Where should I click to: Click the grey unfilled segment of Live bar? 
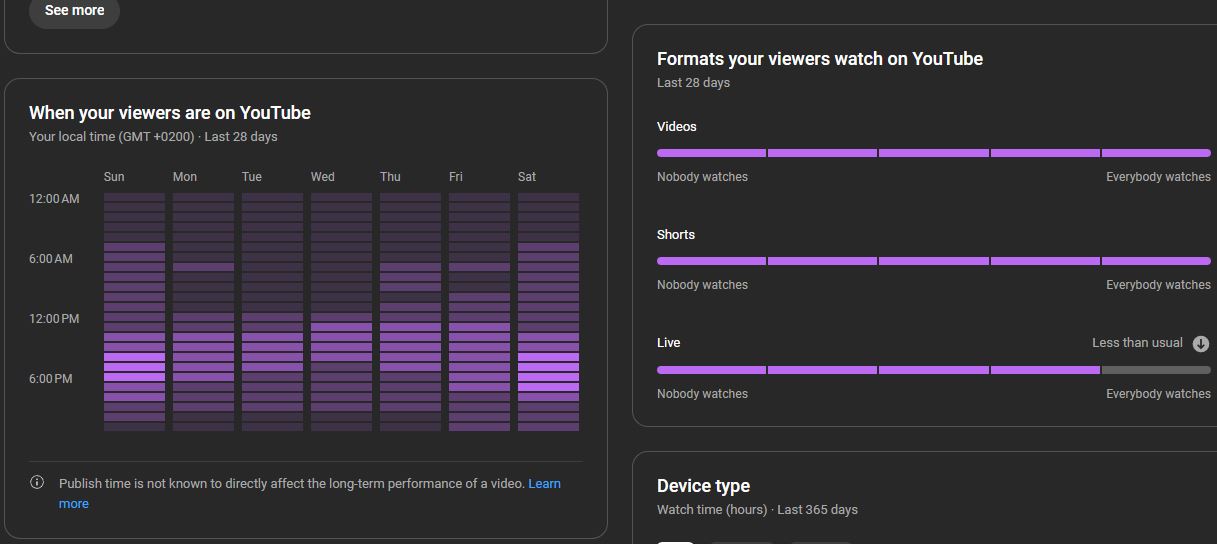click(1156, 370)
